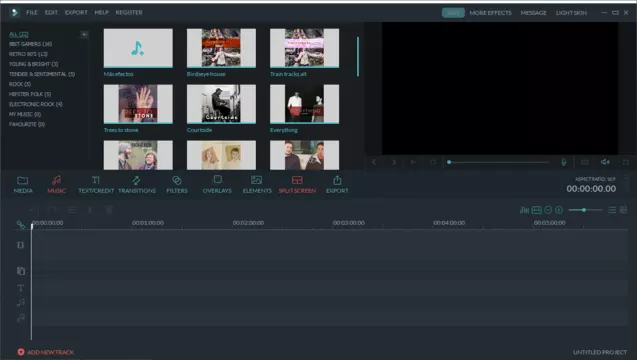Select the Courtside music thumbnail
Viewport: 637px width, 360px height.
[221, 104]
